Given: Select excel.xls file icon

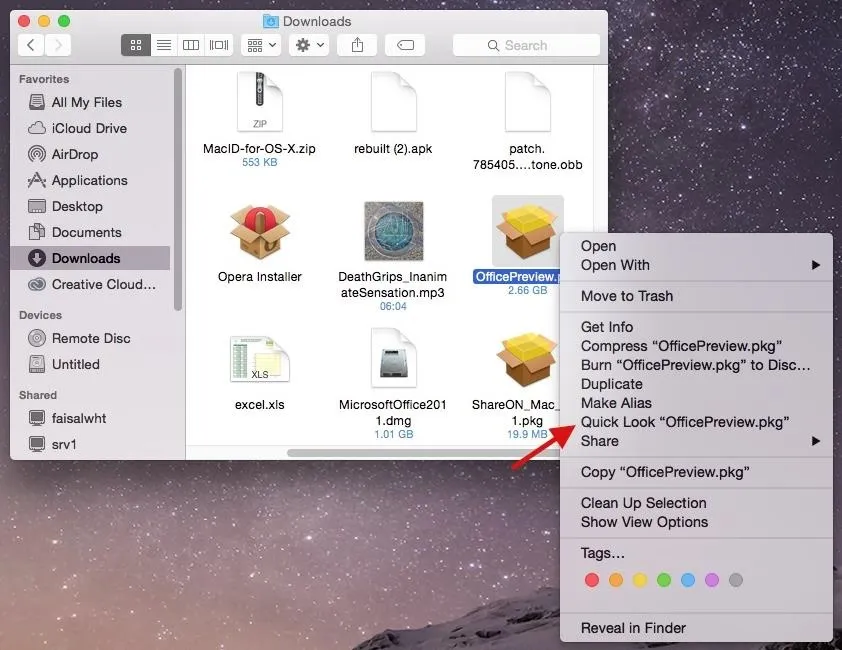Looking at the screenshot, I should (260, 359).
